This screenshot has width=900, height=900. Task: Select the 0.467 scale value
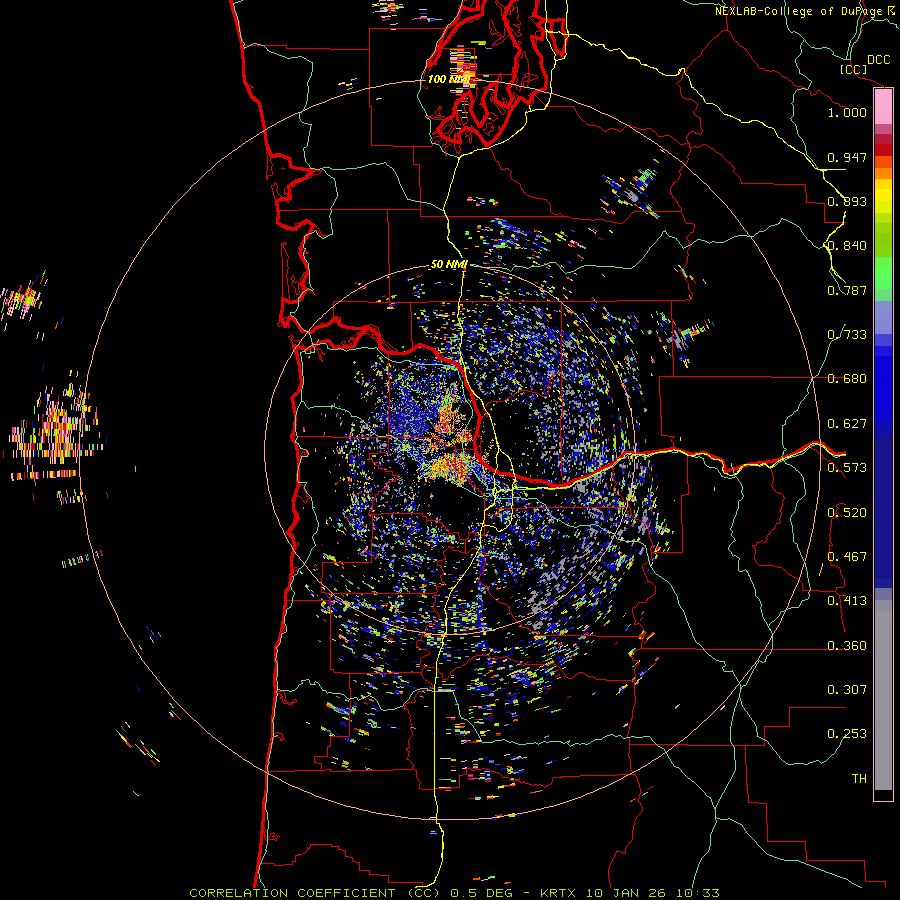click(847, 557)
